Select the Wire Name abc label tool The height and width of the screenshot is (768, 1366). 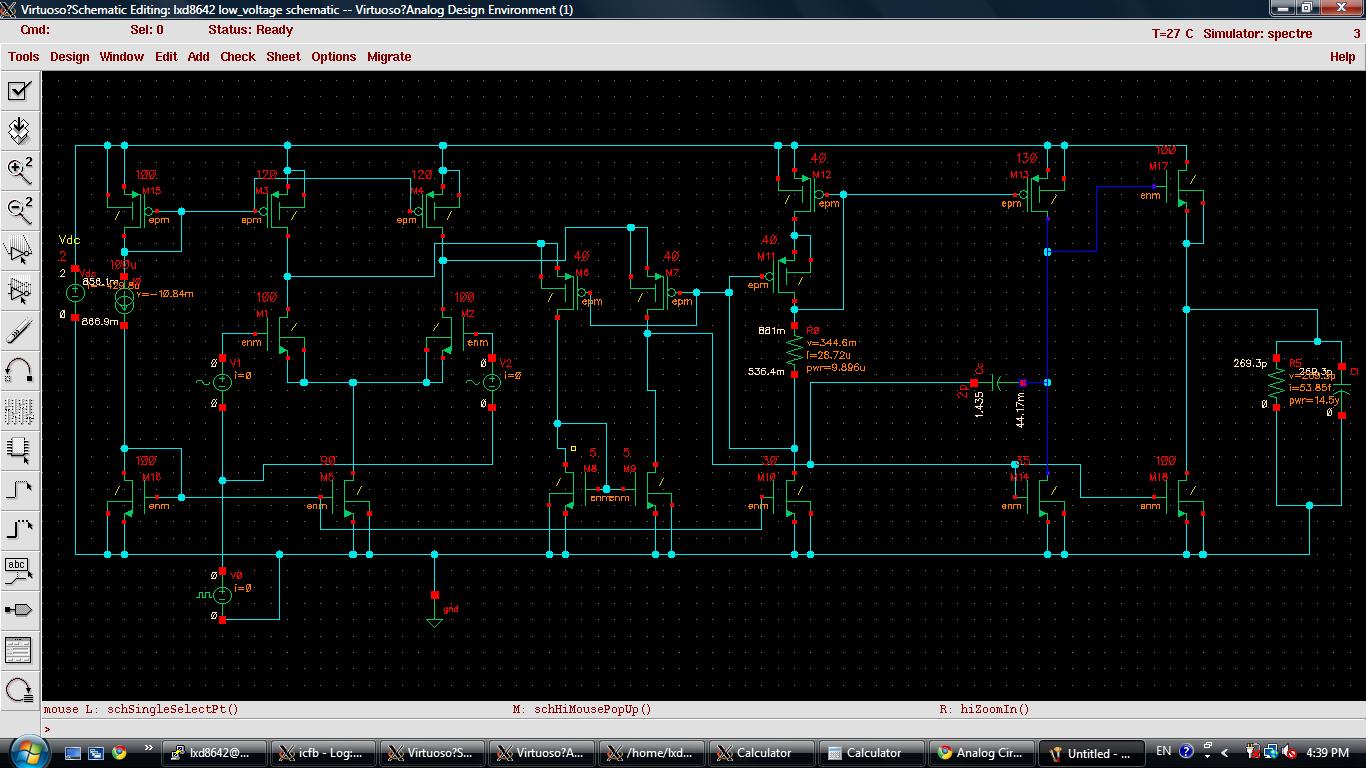pyautogui.click(x=19, y=570)
